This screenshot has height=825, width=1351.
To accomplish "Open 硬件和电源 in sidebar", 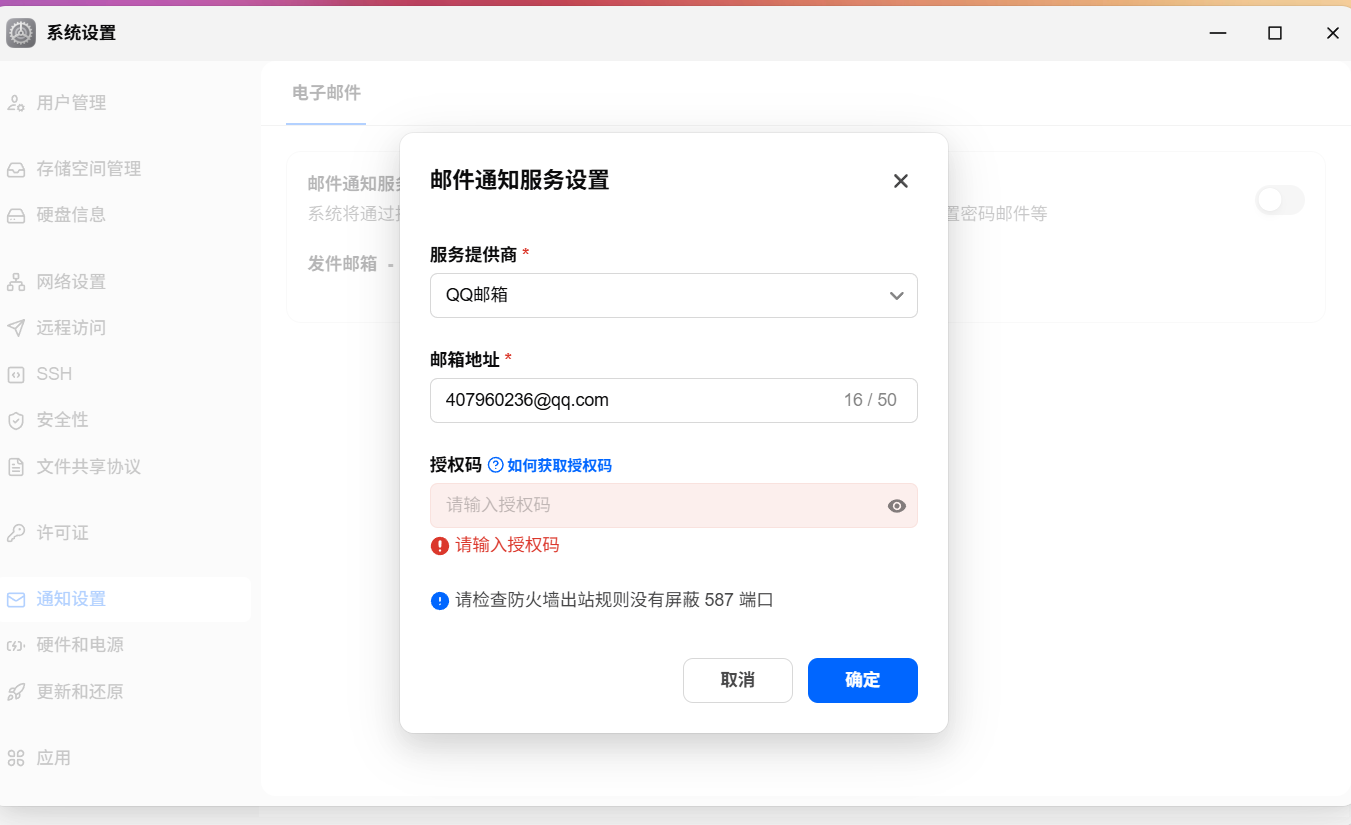I will [126, 645].
